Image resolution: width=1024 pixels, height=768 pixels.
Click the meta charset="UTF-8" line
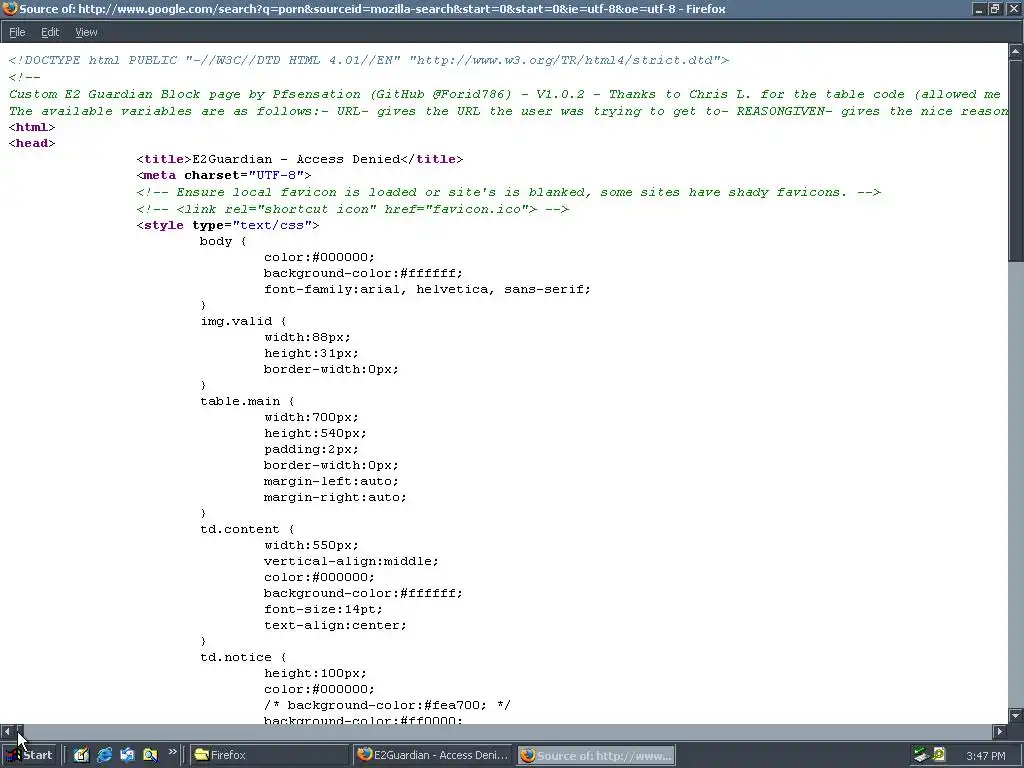coord(224,175)
